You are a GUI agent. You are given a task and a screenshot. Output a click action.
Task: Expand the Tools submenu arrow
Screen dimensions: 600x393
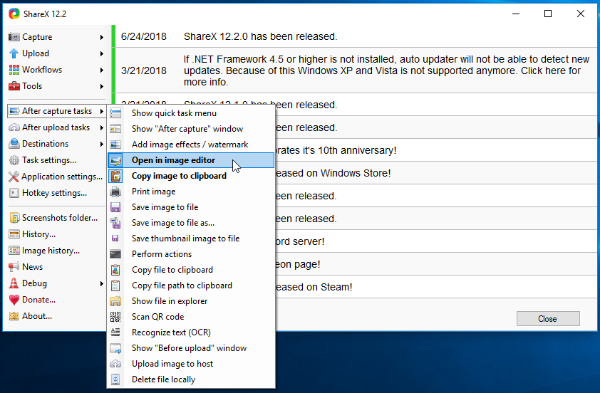(x=101, y=86)
